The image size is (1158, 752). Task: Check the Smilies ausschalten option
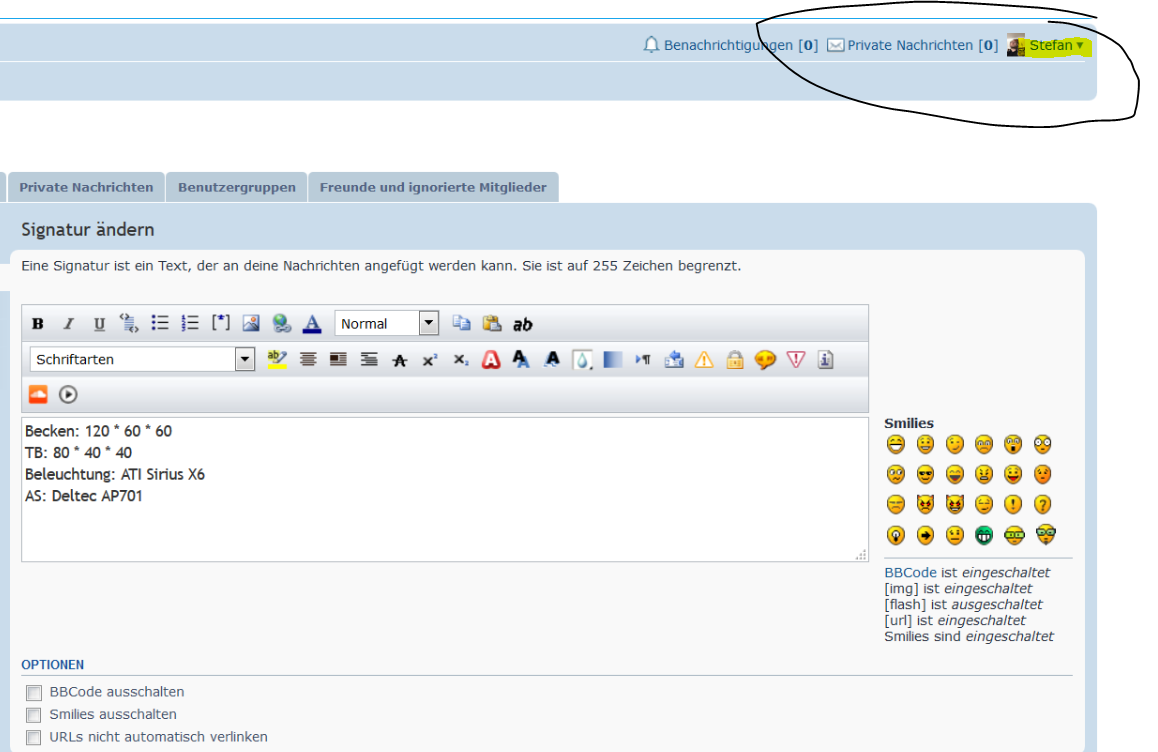click(x=35, y=715)
